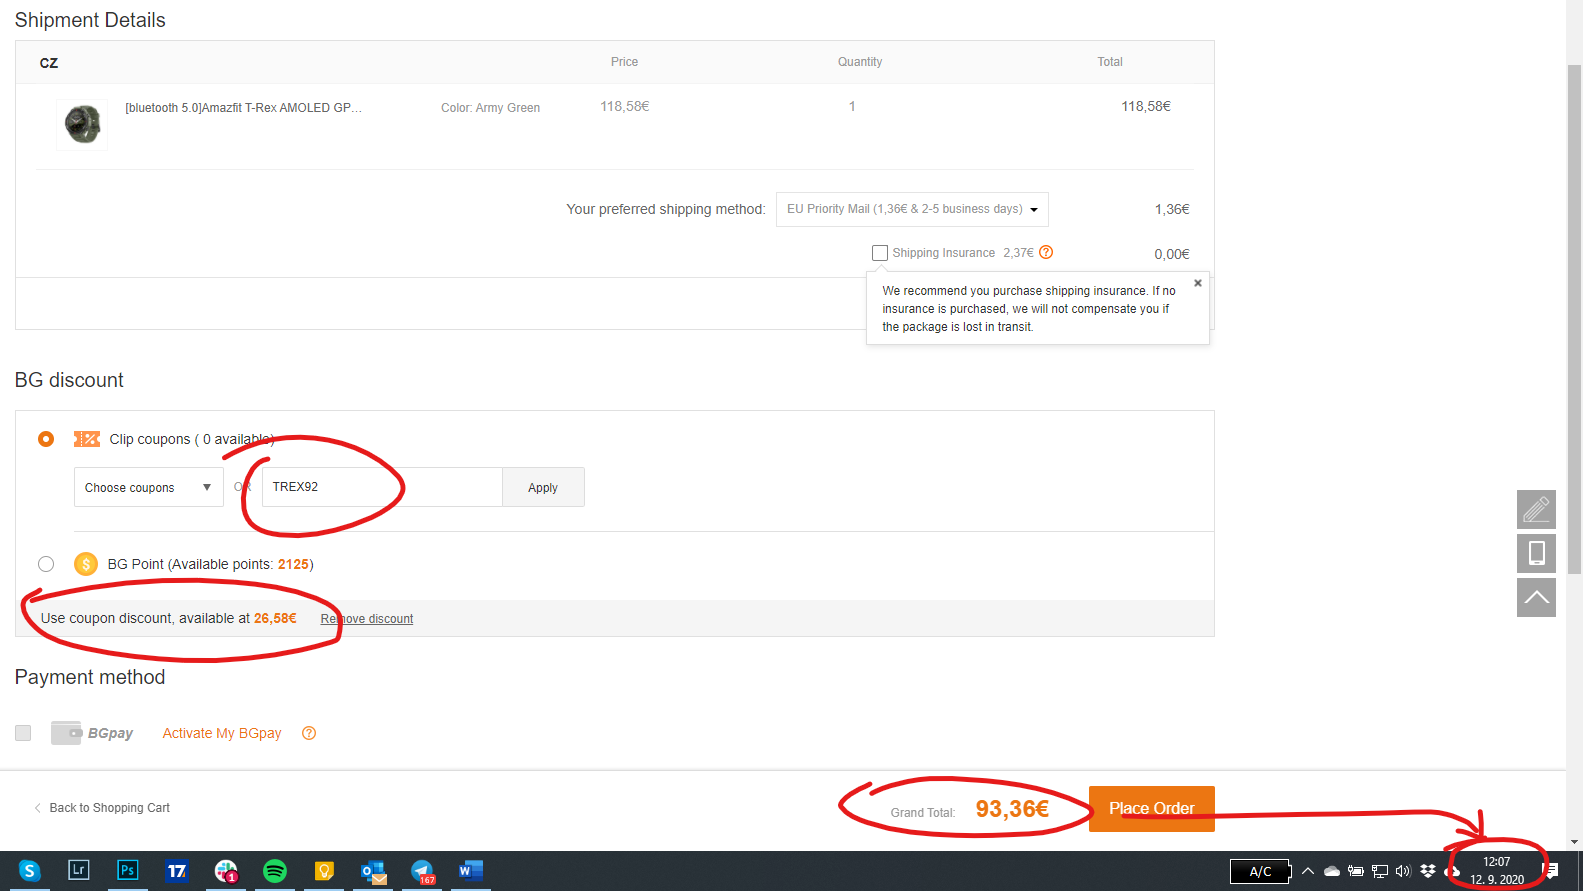Open OneDrive from system tray
Viewport: 1583px width, 892px height.
(x=1332, y=871)
